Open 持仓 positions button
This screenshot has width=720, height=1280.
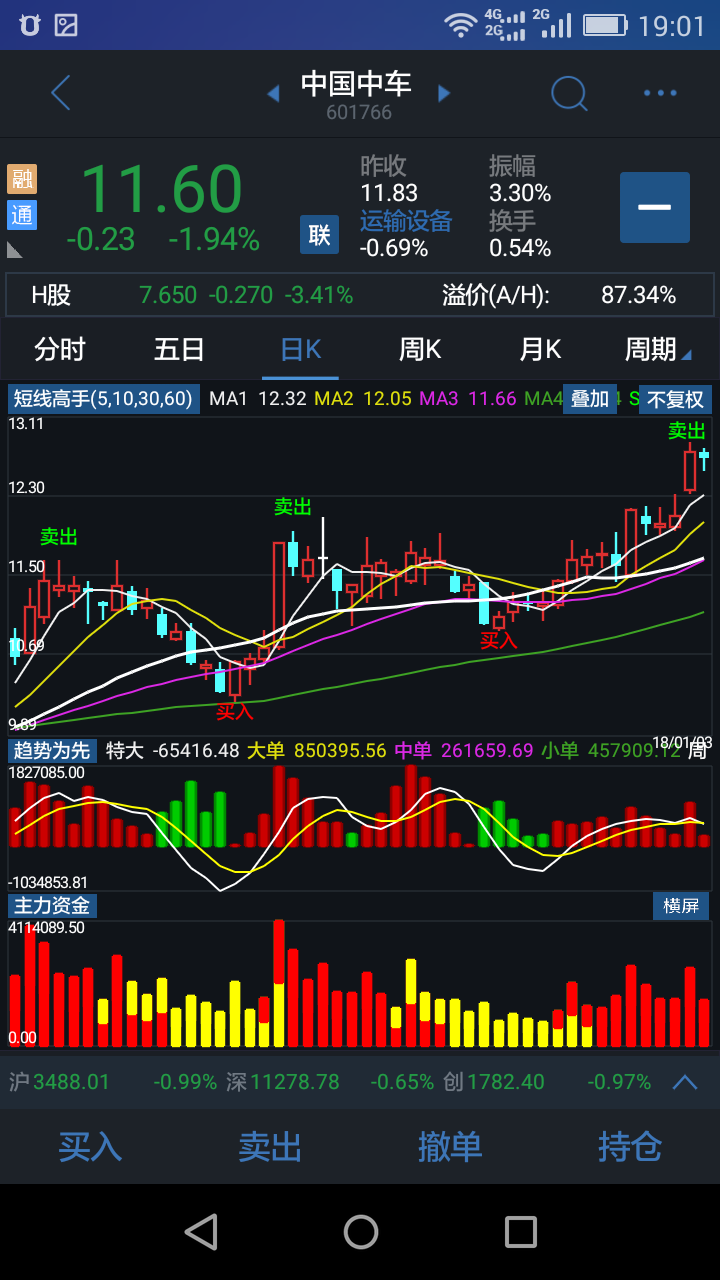630,1146
